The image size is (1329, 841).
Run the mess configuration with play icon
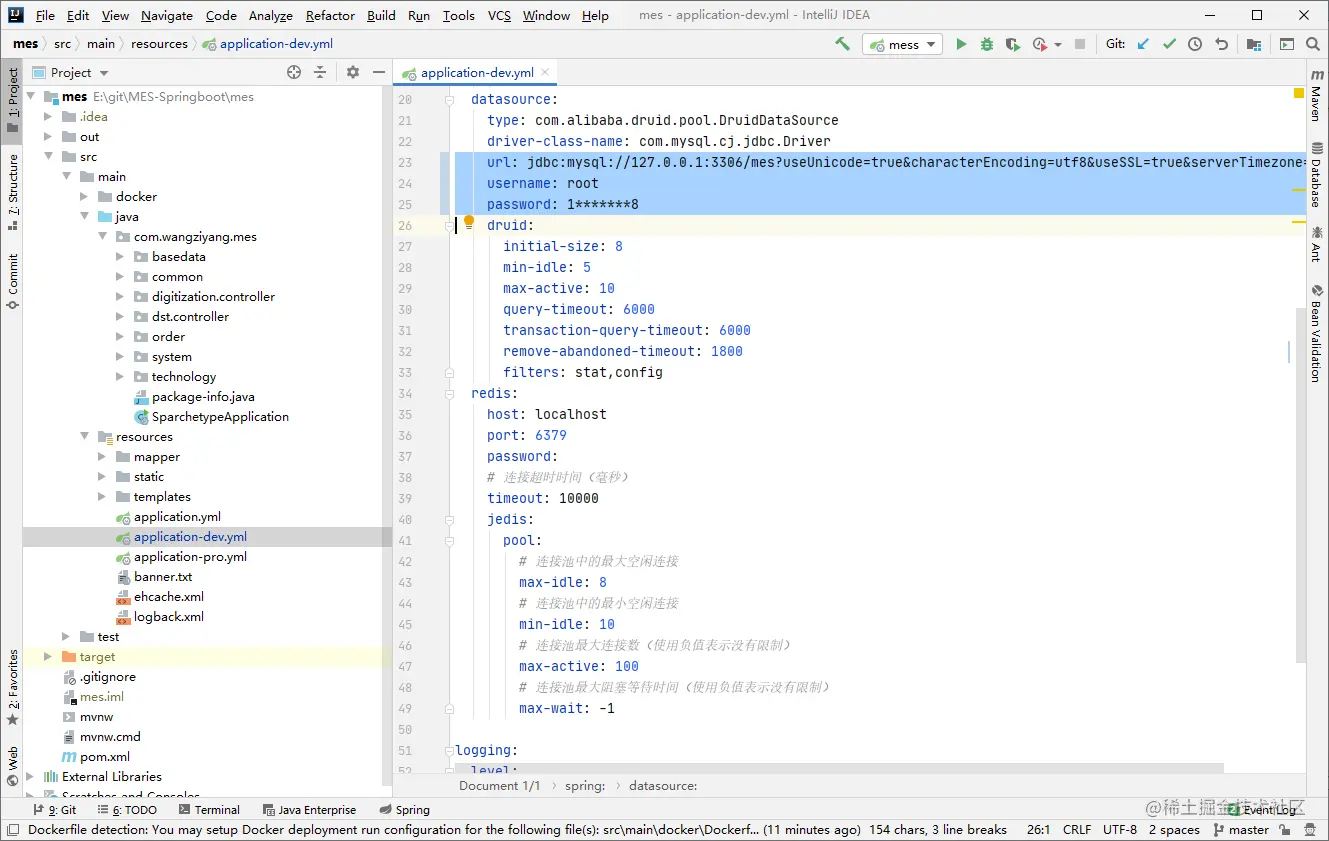point(961,44)
